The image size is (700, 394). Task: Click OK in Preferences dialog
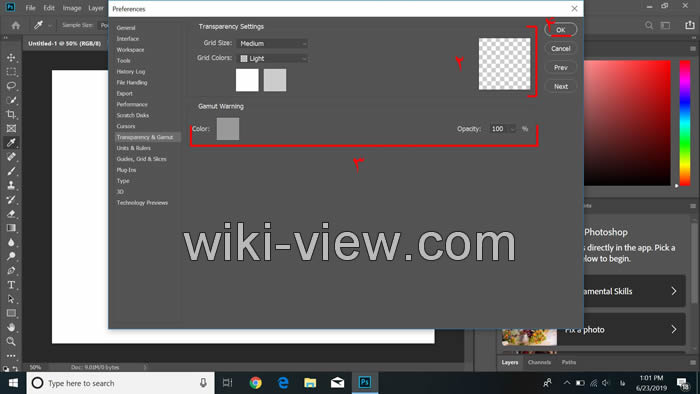click(x=561, y=29)
